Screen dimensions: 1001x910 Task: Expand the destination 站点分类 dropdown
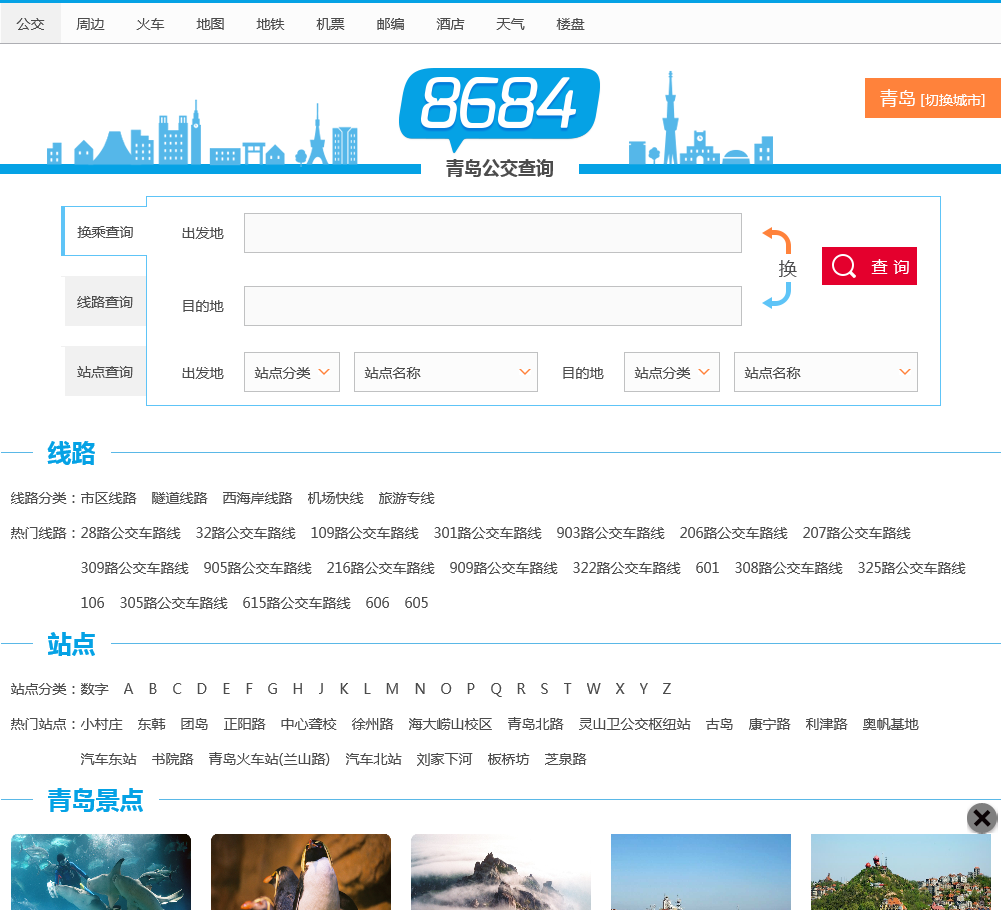672,372
